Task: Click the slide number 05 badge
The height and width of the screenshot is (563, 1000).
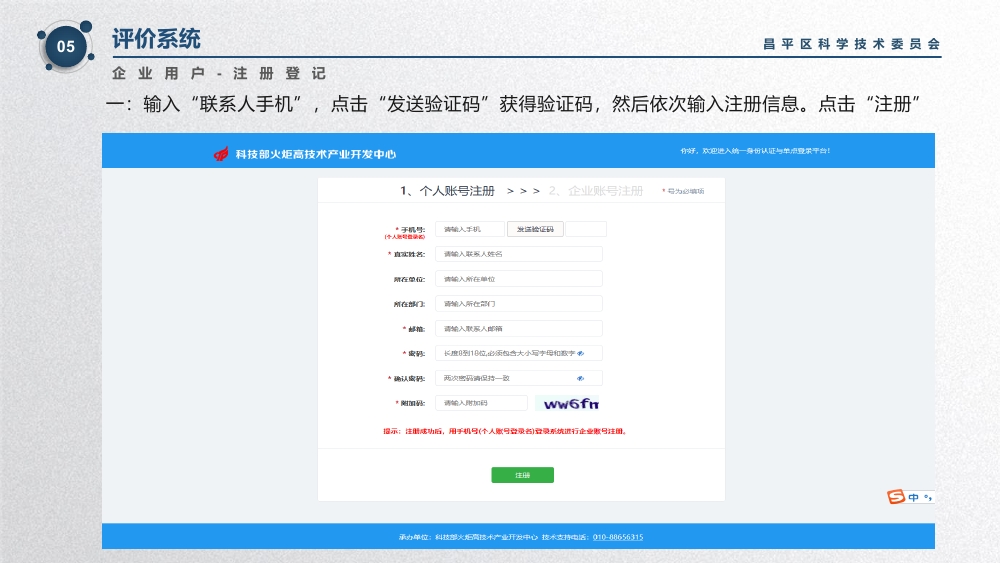Action: click(65, 47)
